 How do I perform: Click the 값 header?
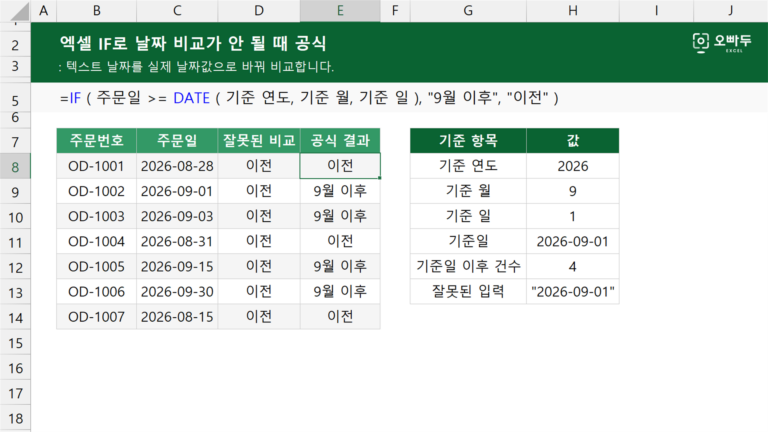coord(573,141)
